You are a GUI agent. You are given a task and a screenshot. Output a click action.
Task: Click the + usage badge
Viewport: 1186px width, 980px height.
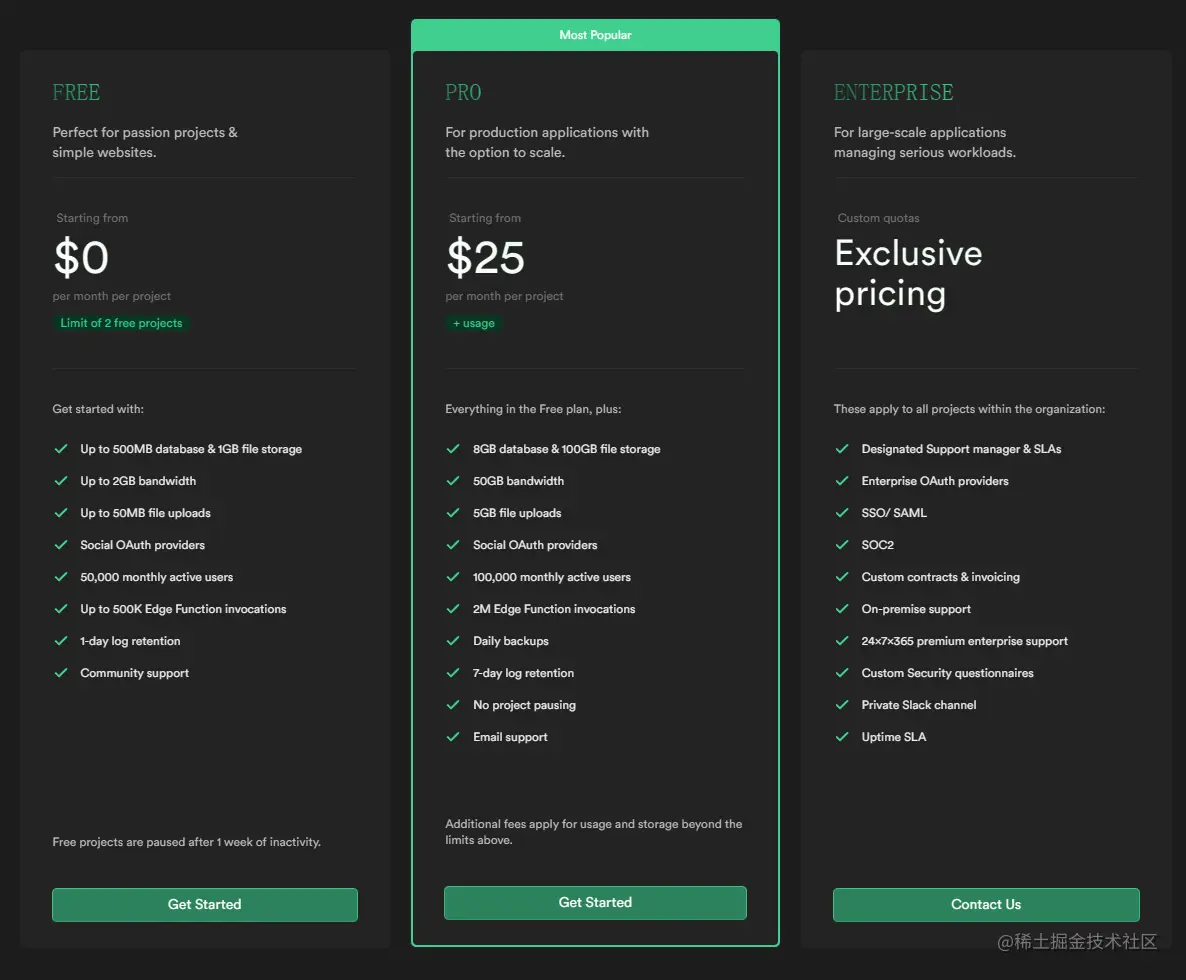point(474,323)
